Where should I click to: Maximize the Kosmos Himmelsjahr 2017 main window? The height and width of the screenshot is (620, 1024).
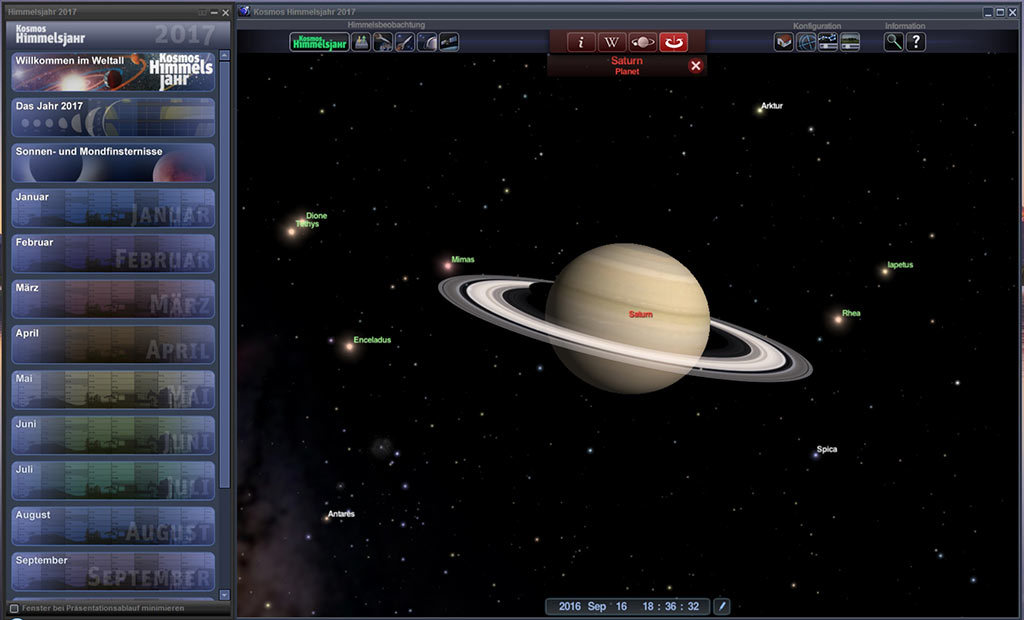point(999,12)
